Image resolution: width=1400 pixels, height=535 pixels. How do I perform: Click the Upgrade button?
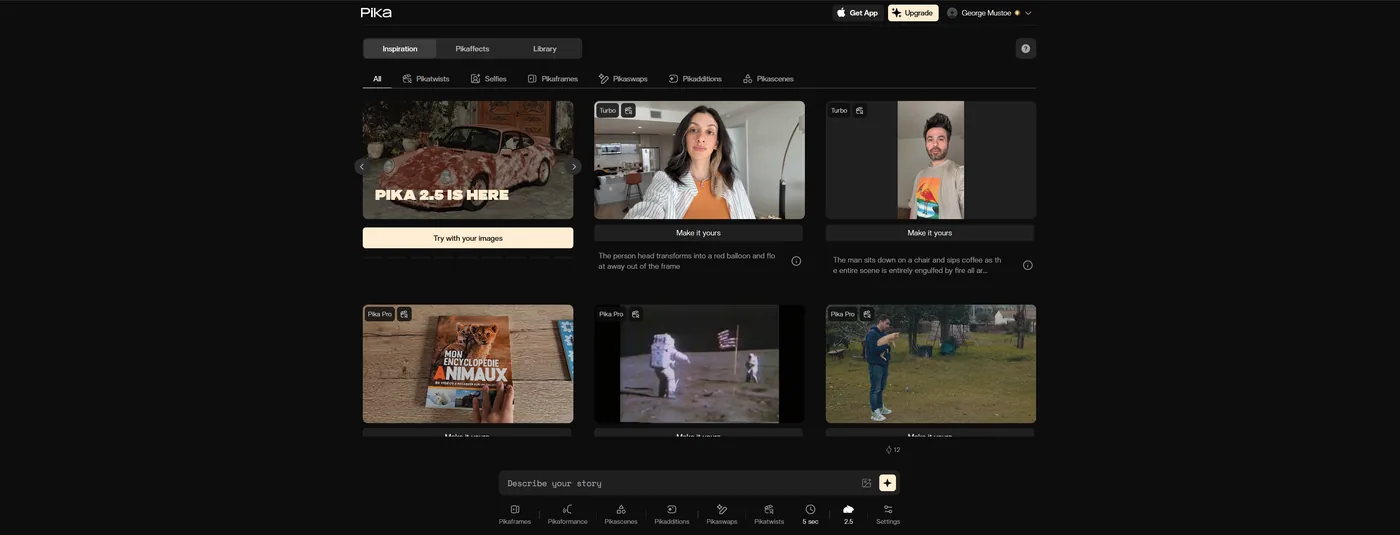[x=913, y=13]
